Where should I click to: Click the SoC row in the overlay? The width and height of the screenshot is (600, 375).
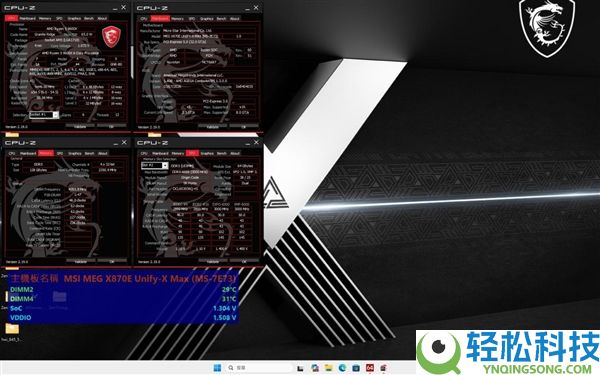[123, 308]
